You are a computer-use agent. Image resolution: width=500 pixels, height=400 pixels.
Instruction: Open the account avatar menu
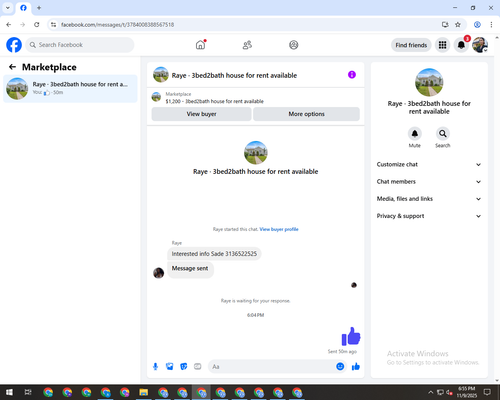(480, 45)
